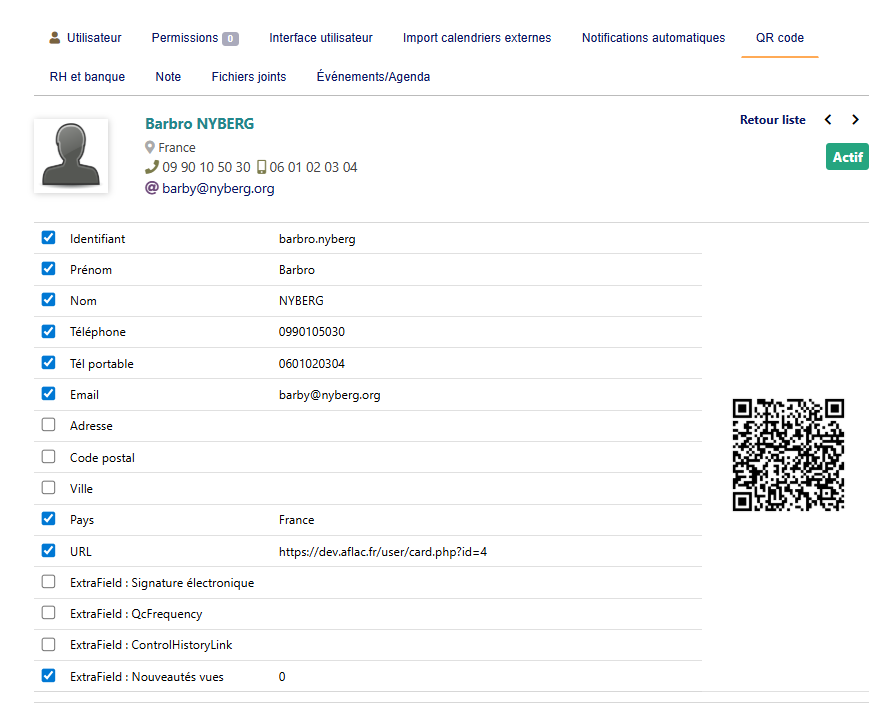Disable the Pays checkbox

[47, 518]
